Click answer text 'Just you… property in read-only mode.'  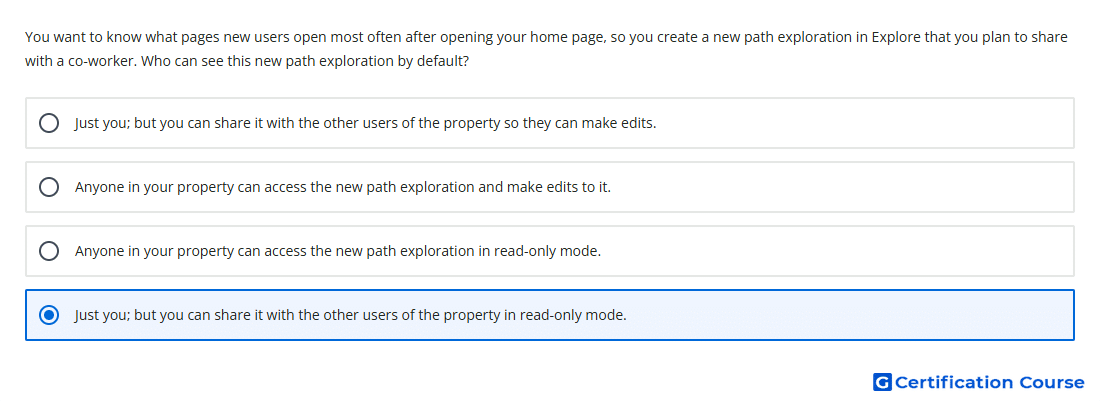[x=351, y=315]
